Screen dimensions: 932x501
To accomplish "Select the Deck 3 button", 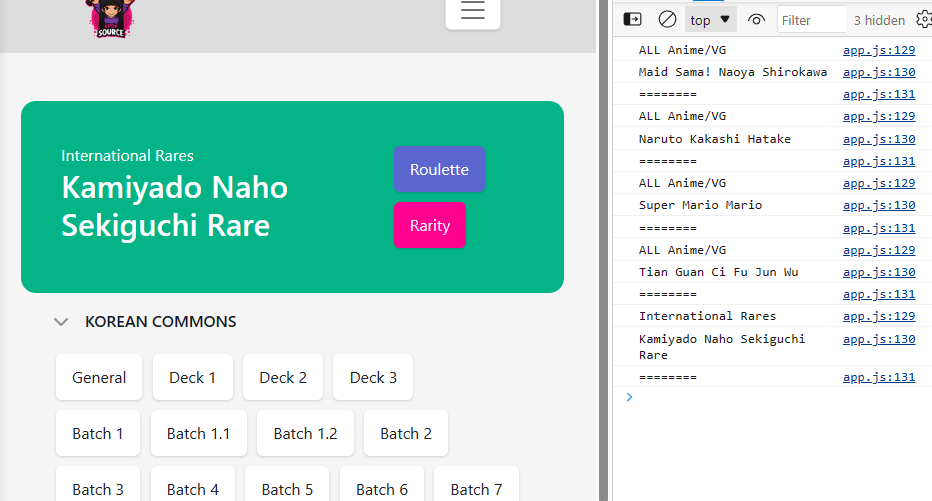I will pyautogui.click(x=373, y=377).
